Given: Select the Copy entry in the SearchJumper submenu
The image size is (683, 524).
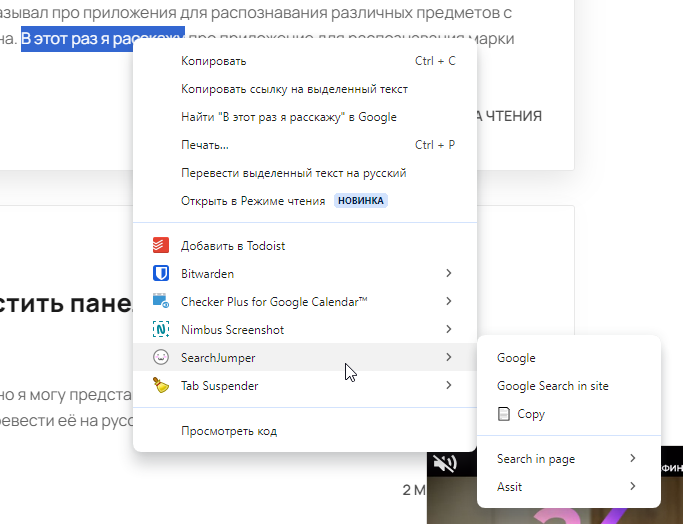Looking at the screenshot, I should click(x=569, y=414).
